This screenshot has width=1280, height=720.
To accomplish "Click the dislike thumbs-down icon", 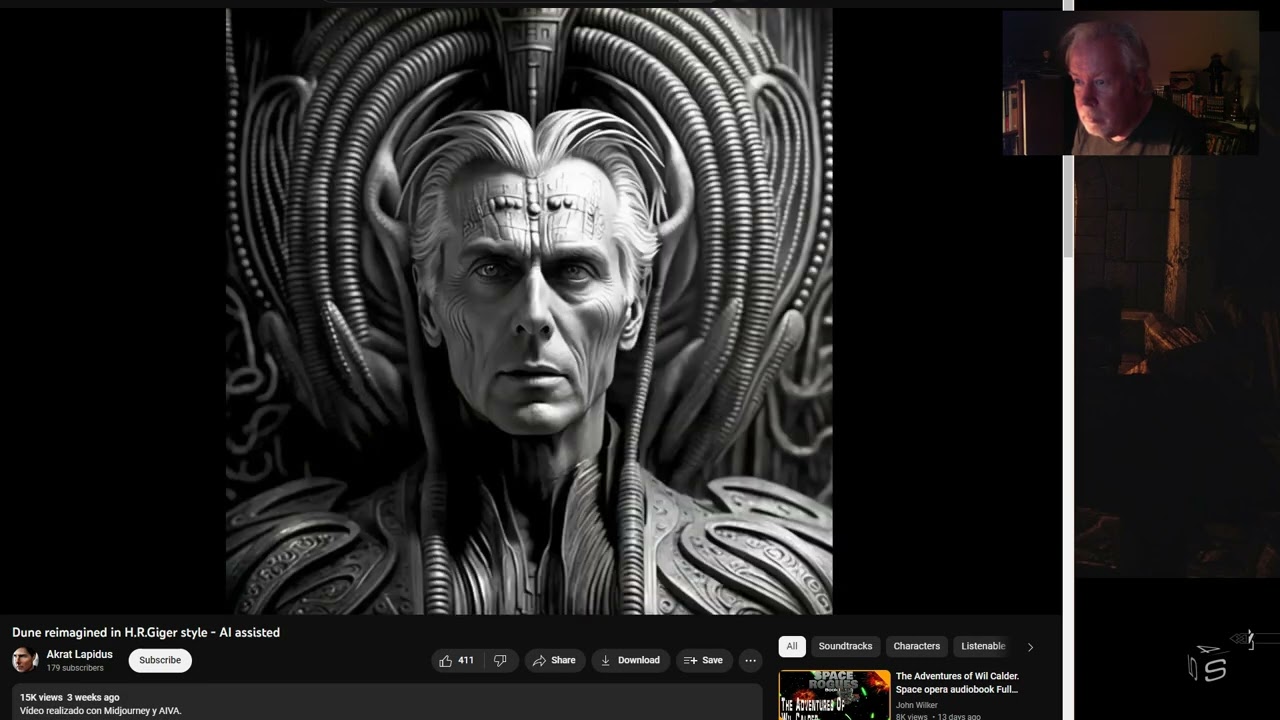I will (500, 660).
